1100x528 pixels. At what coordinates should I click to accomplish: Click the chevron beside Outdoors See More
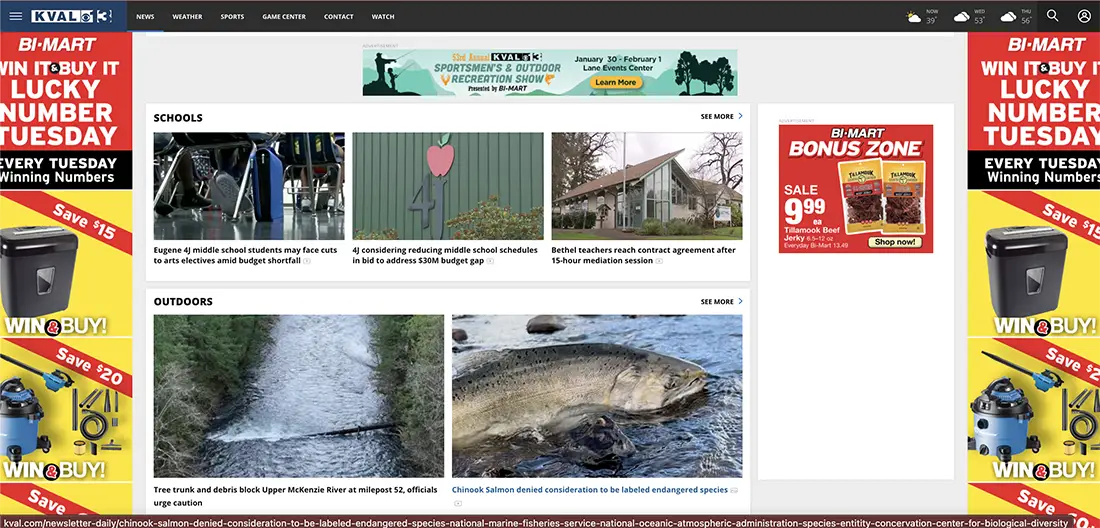[x=740, y=302]
